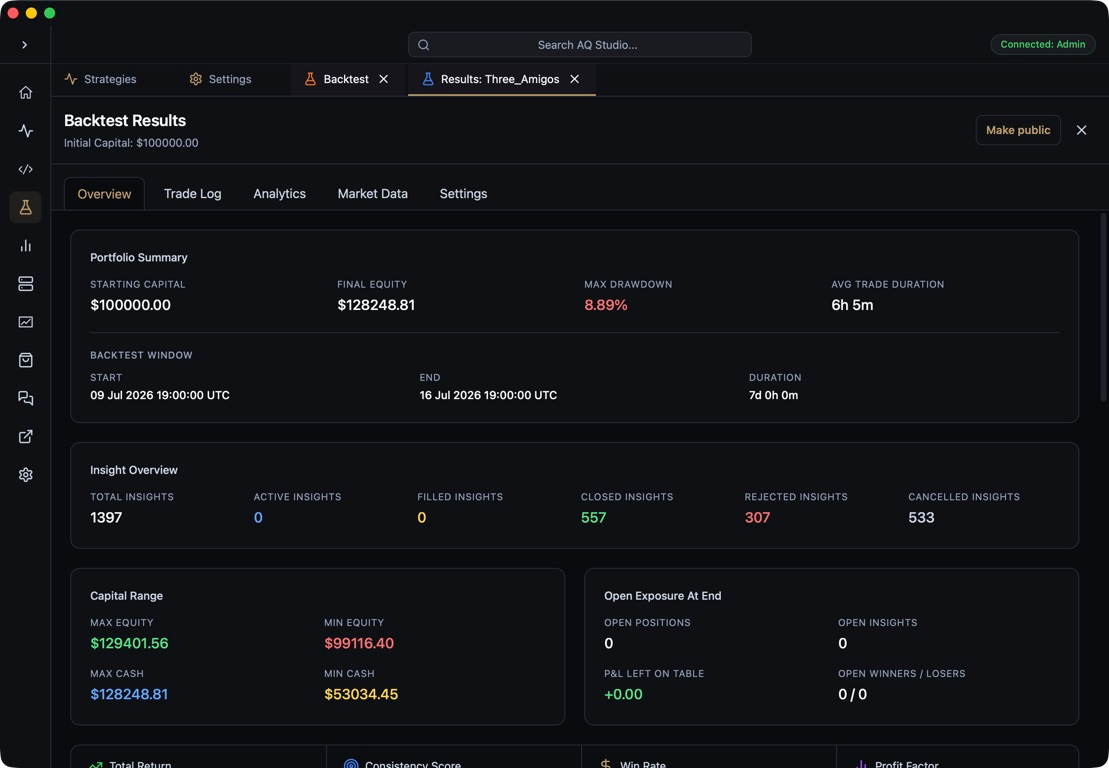Switch to the Backtest tab
Image resolution: width=1109 pixels, height=768 pixels.
coord(346,79)
